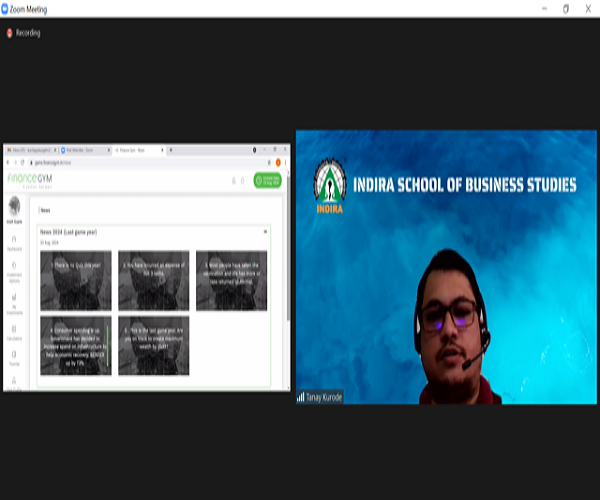600x500 pixels.
Task: Select Tanay Kurode's video tile
Action: (446, 267)
